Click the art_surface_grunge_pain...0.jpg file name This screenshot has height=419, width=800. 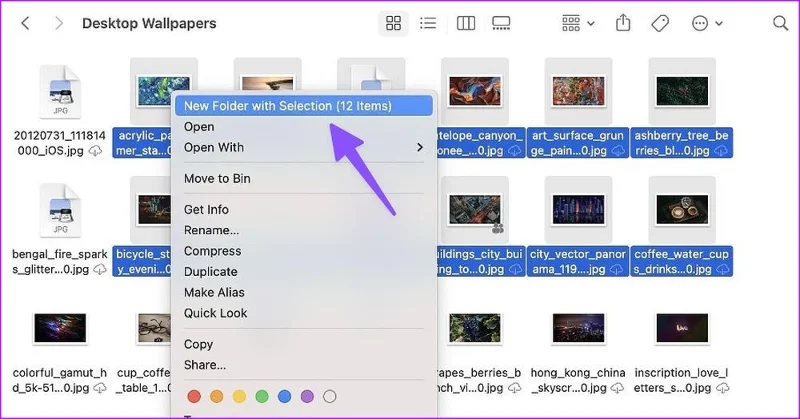pyautogui.click(x=578, y=143)
